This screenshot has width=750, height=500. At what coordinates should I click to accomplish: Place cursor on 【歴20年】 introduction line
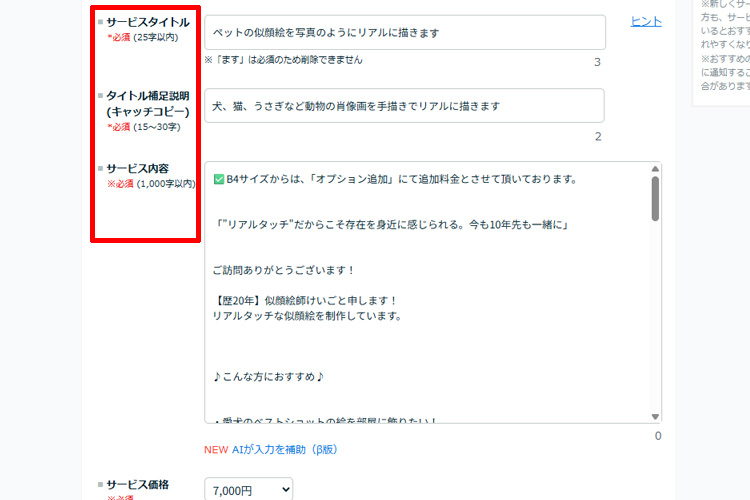pyautogui.click(x=305, y=301)
